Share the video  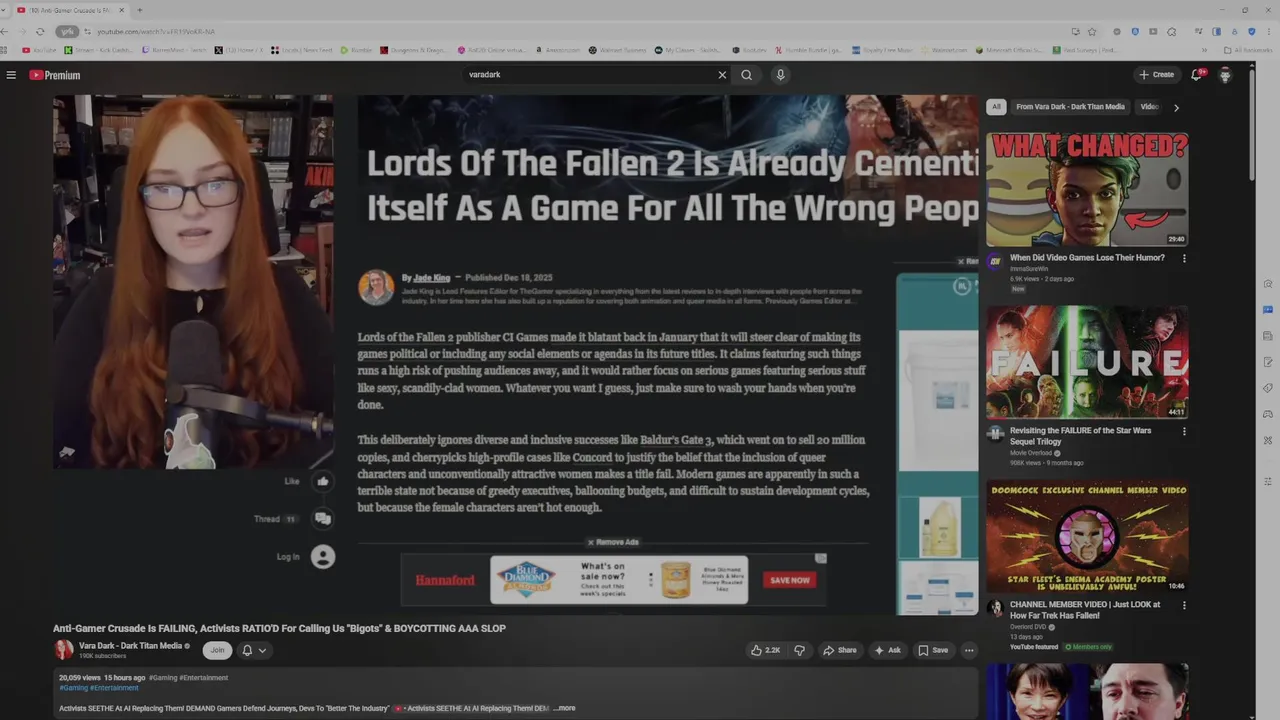(840, 650)
